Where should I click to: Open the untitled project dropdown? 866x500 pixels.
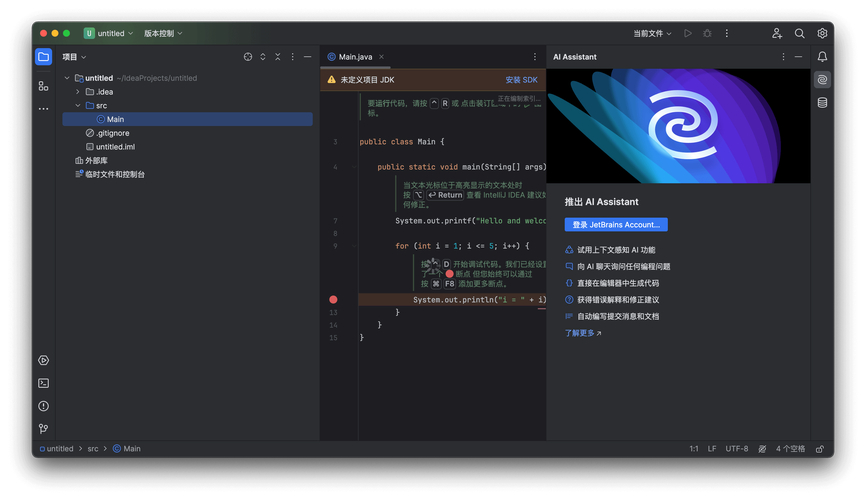(109, 33)
